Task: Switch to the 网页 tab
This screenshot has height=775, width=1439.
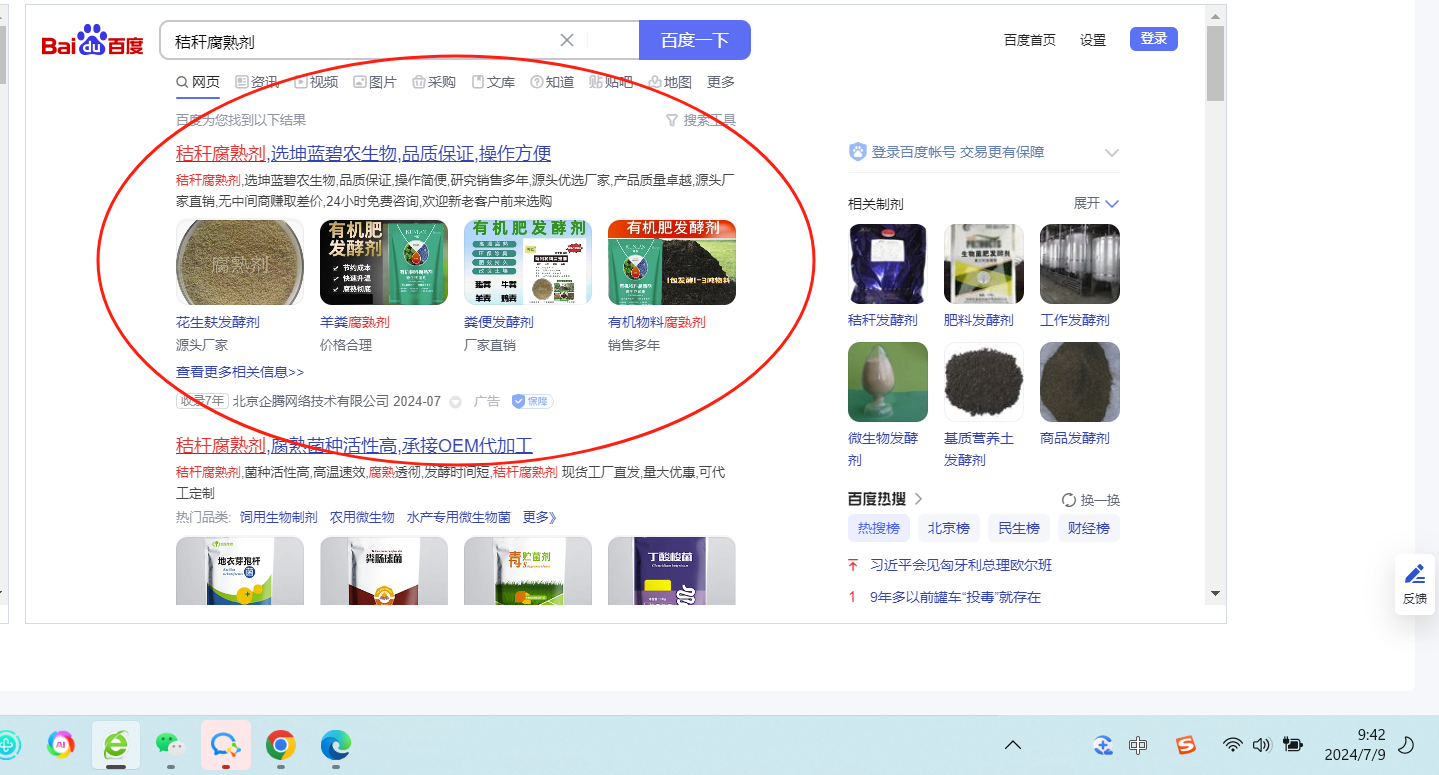Action: click(x=198, y=82)
